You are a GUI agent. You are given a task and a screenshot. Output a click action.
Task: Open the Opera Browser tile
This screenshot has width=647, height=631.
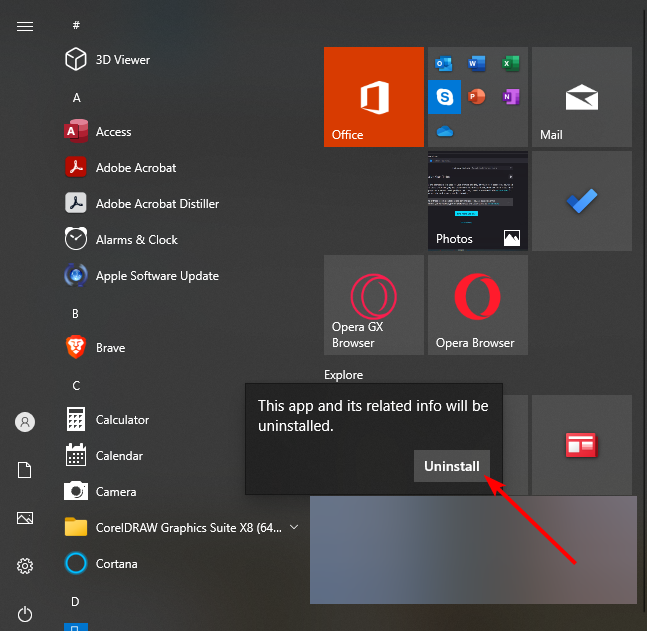[x=477, y=305]
